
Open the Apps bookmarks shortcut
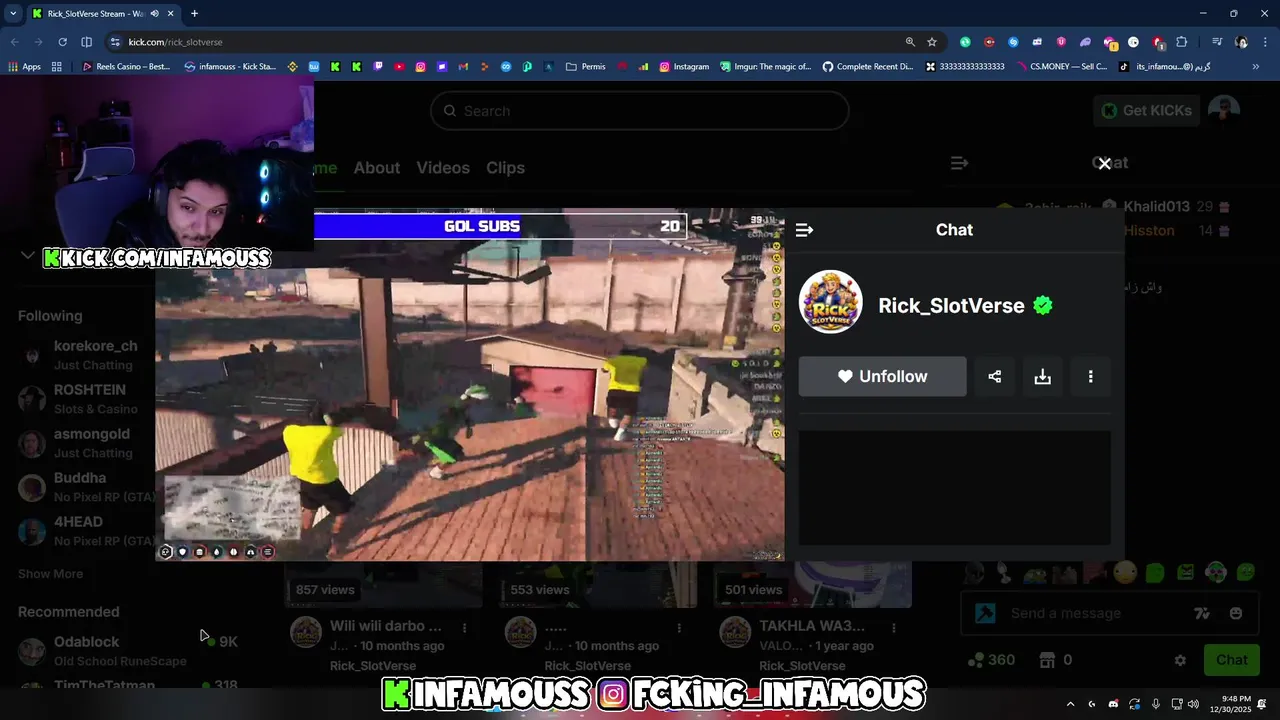click(24, 67)
